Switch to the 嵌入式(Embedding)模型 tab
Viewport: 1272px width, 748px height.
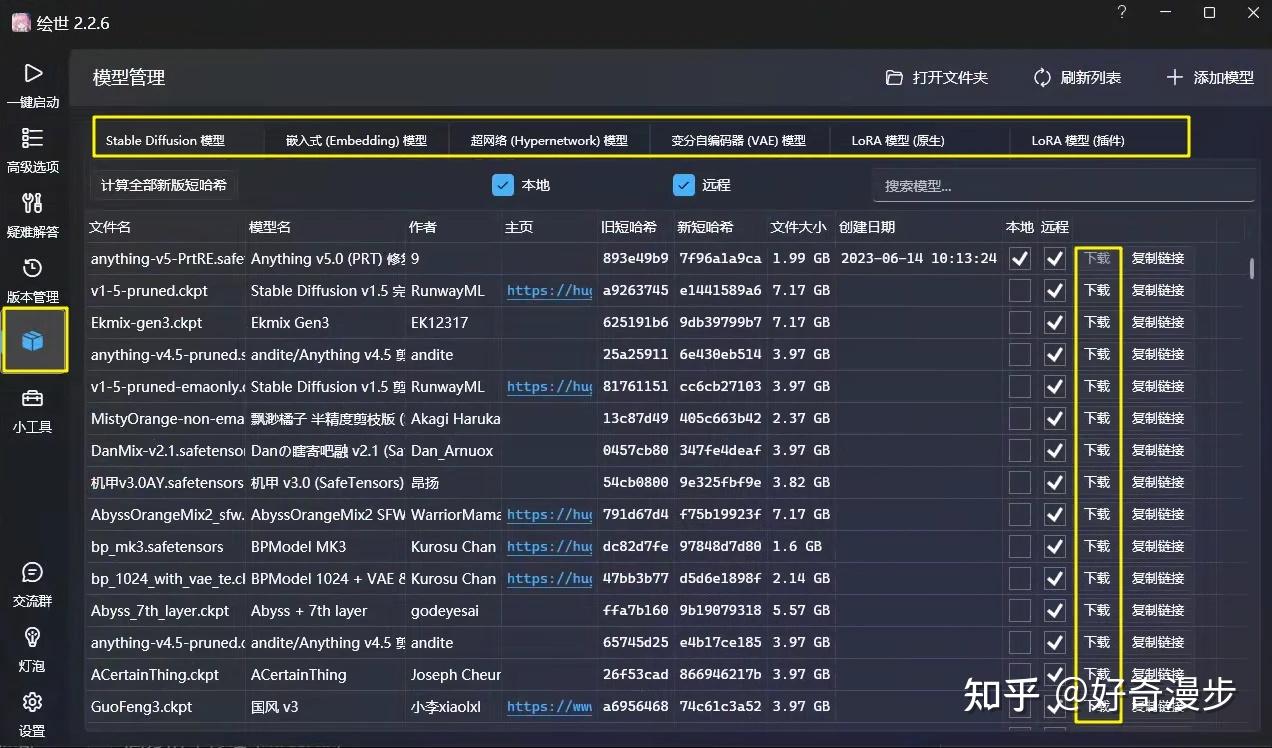coord(356,140)
